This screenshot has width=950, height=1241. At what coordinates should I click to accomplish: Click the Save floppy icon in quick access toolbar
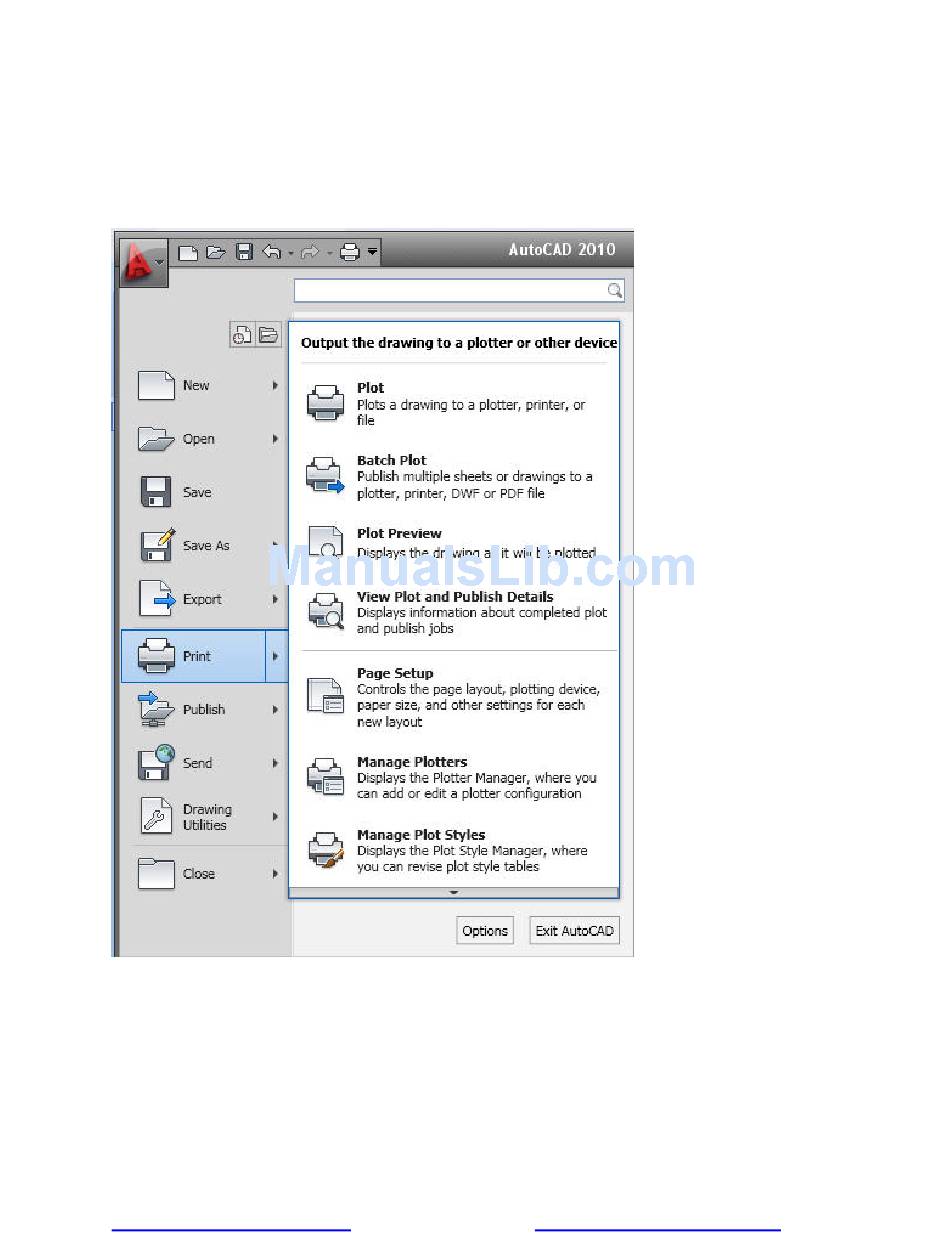click(x=244, y=253)
